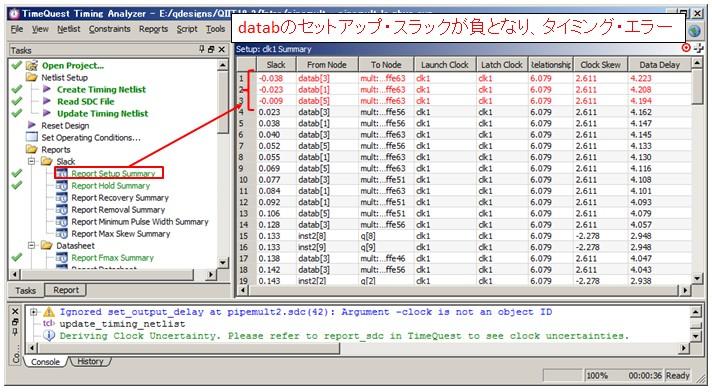
Task: Switch to the Report tab
Action: click(66, 290)
